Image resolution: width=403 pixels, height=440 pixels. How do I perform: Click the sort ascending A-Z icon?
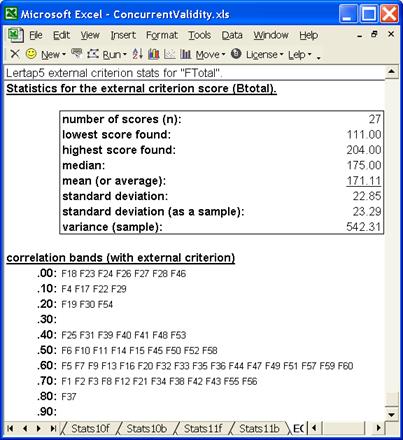pos(137,54)
